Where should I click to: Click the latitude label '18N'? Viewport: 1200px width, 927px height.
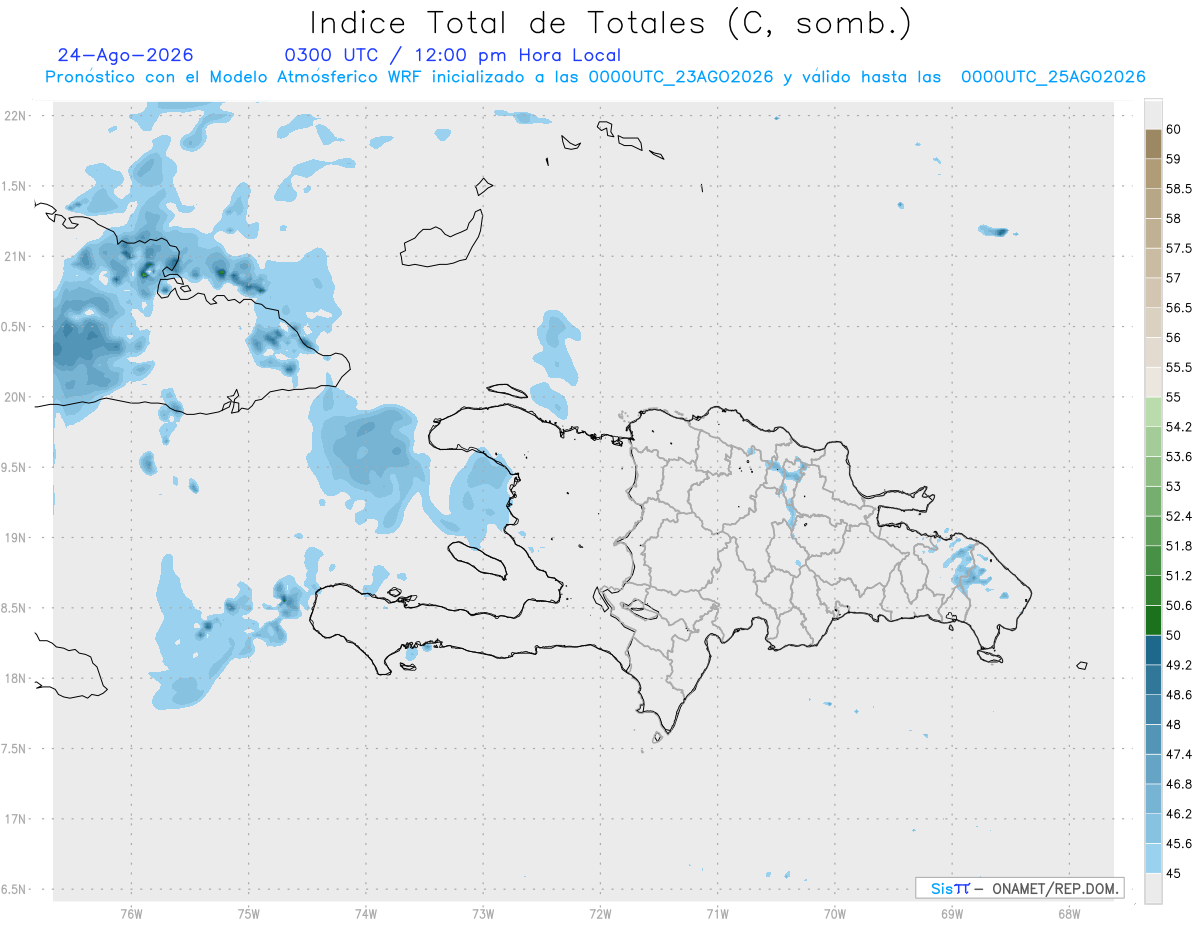[16, 678]
